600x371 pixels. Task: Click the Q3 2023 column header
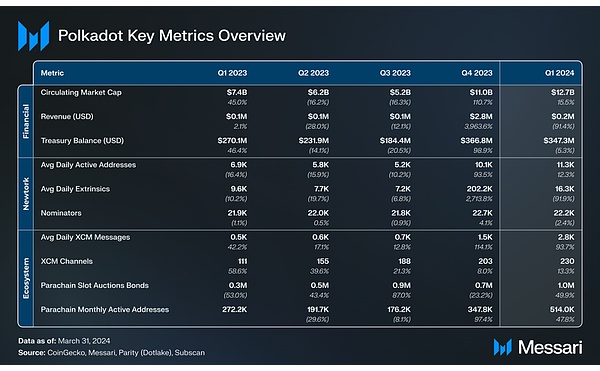tap(395, 73)
